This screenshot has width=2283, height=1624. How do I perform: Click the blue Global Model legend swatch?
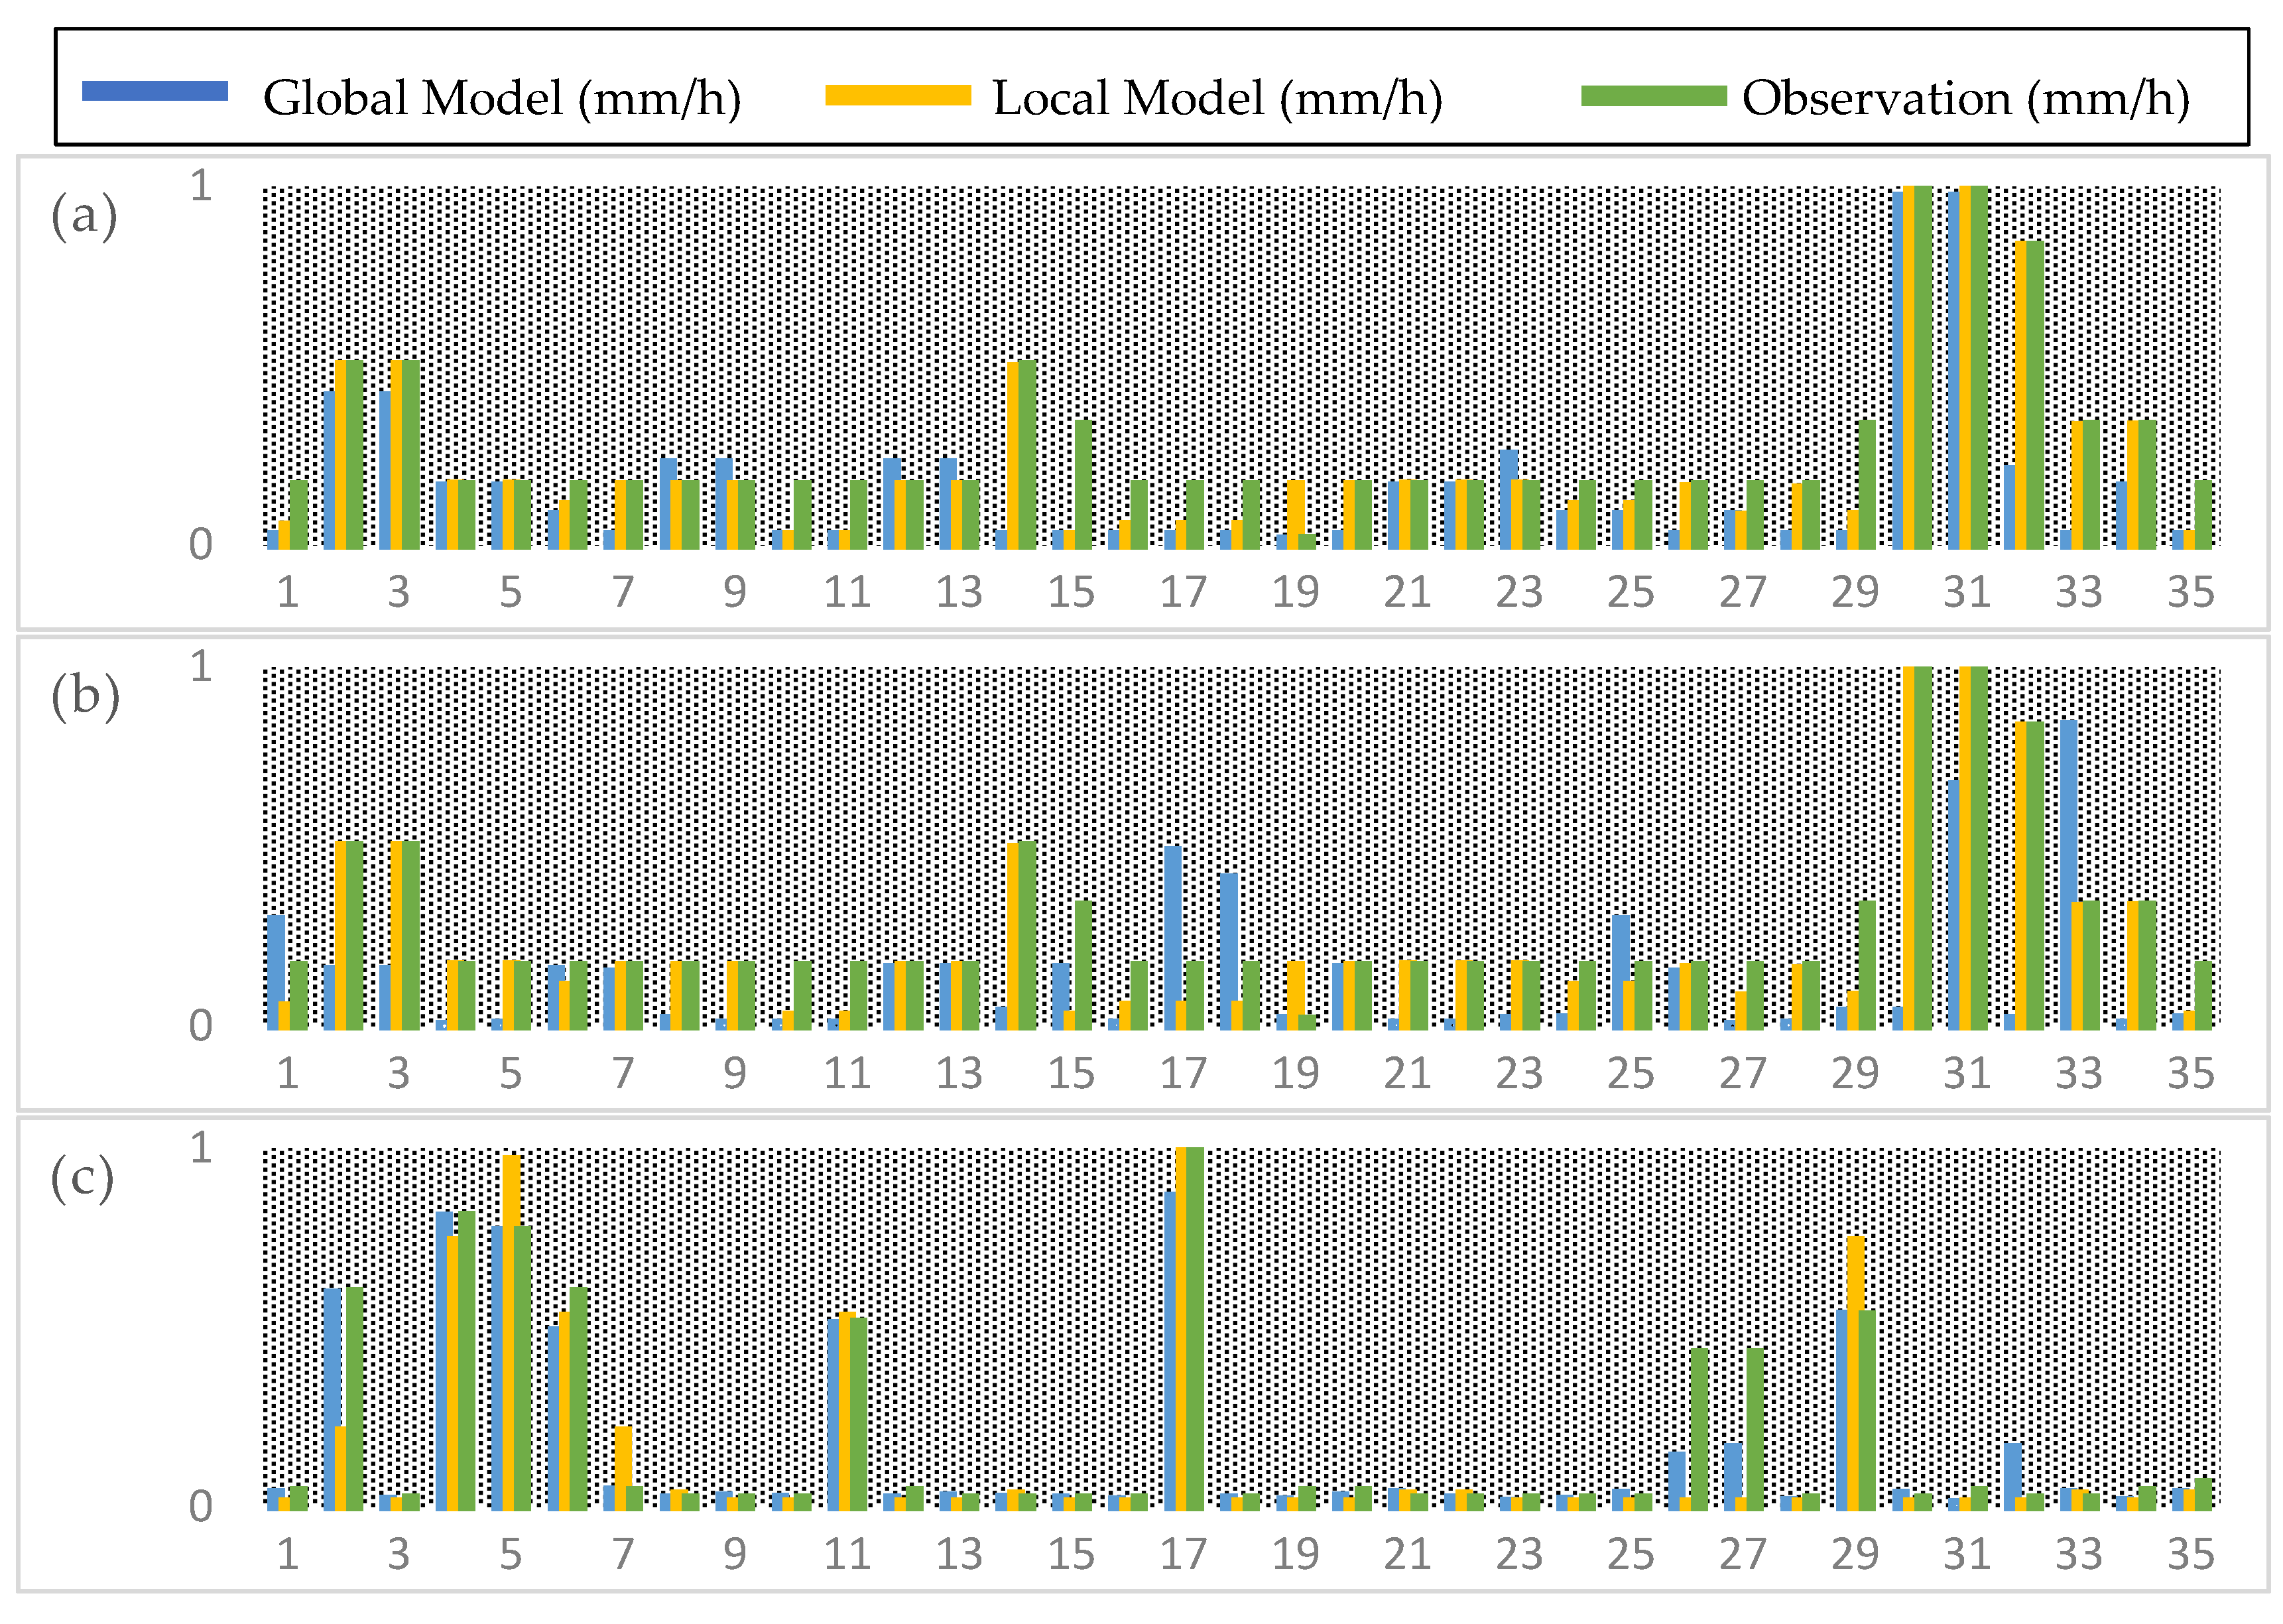coord(154,92)
